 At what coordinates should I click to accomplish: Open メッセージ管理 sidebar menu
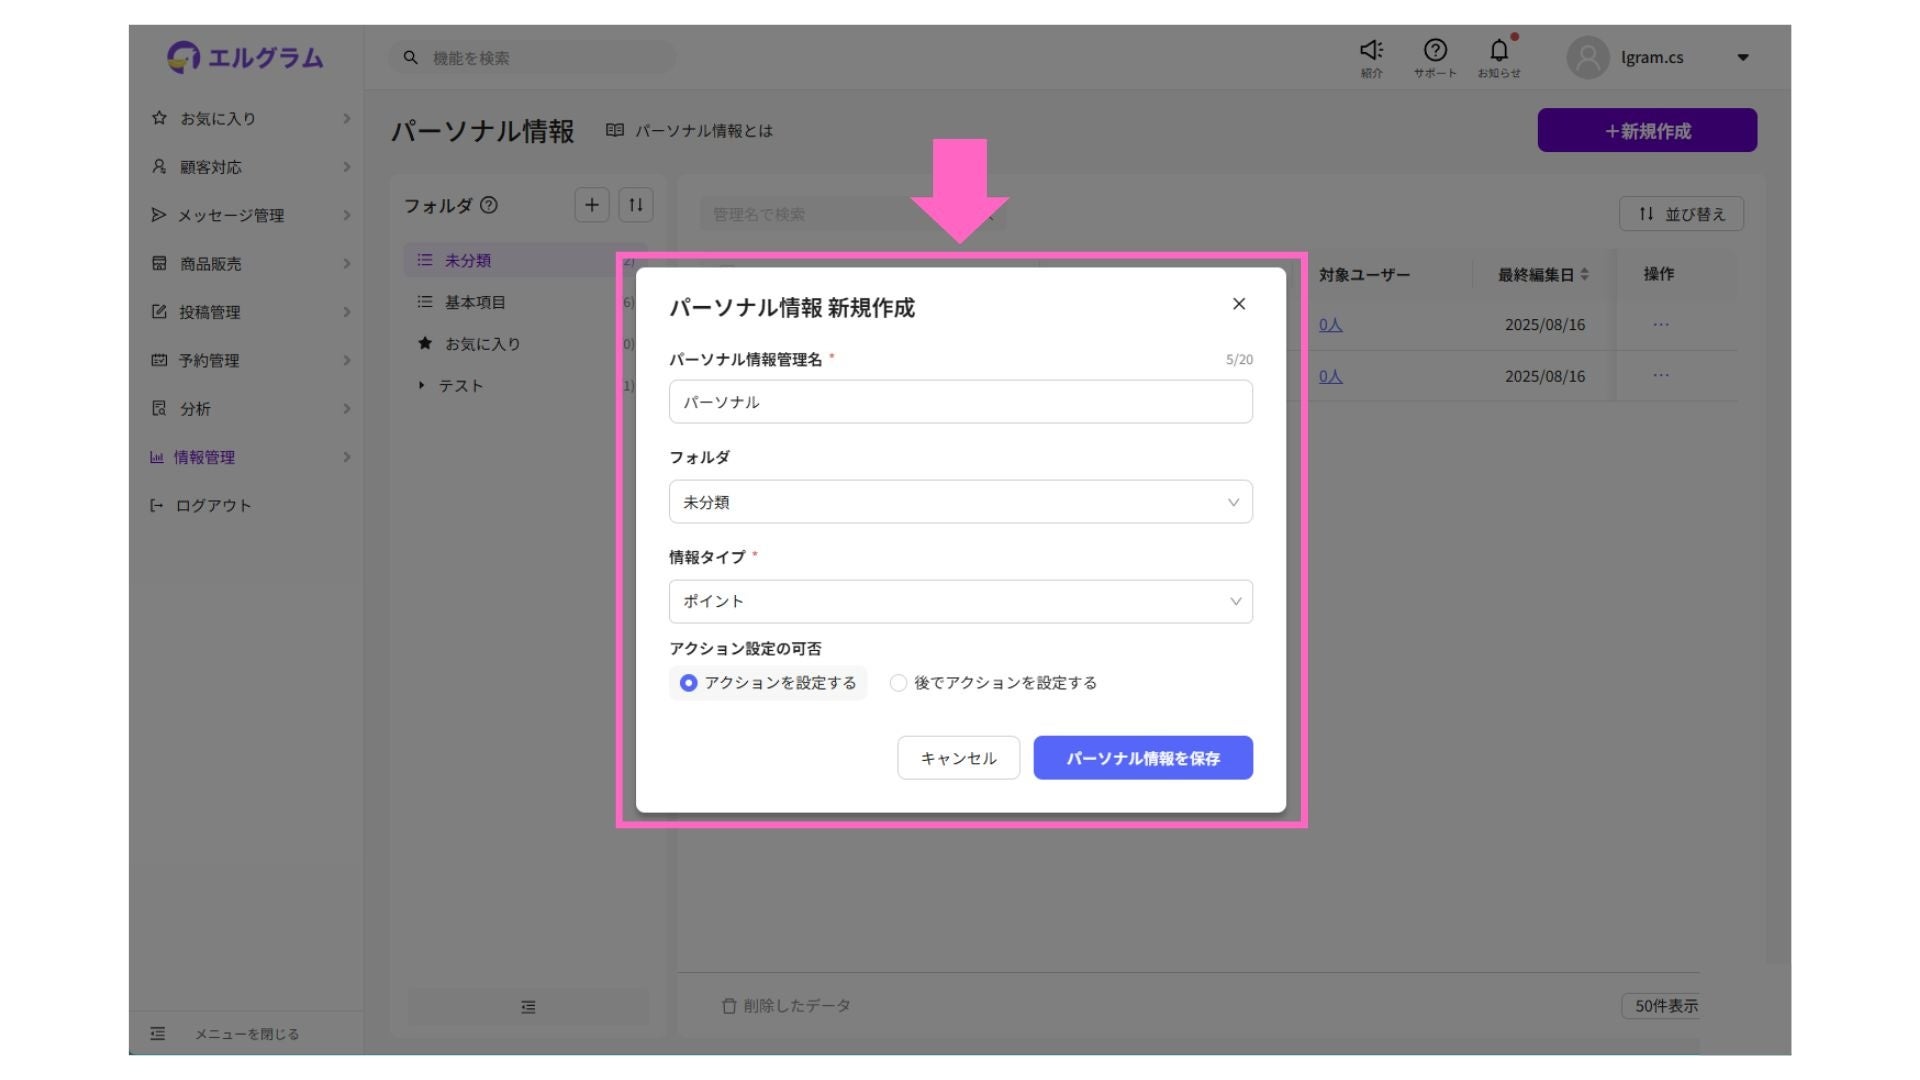231,215
